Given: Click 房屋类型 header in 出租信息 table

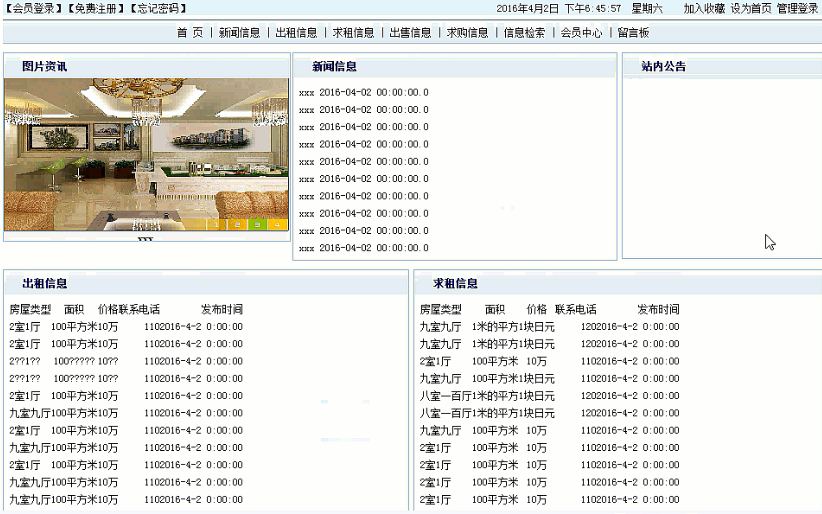Looking at the screenshot, I should coord(30,309).
